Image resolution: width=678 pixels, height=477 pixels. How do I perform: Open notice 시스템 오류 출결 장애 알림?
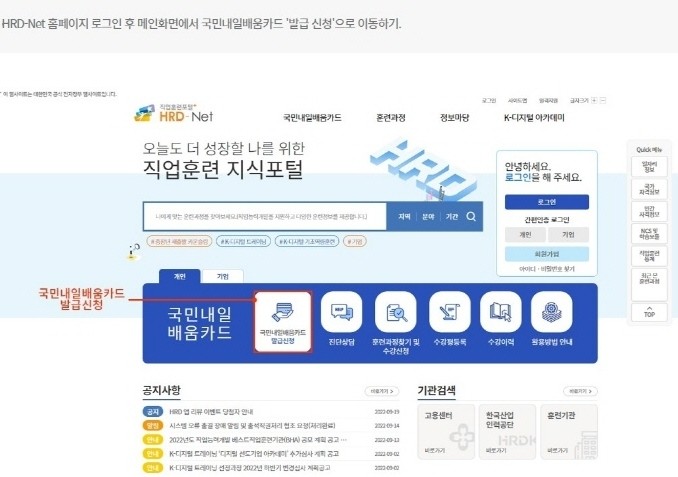252,426
